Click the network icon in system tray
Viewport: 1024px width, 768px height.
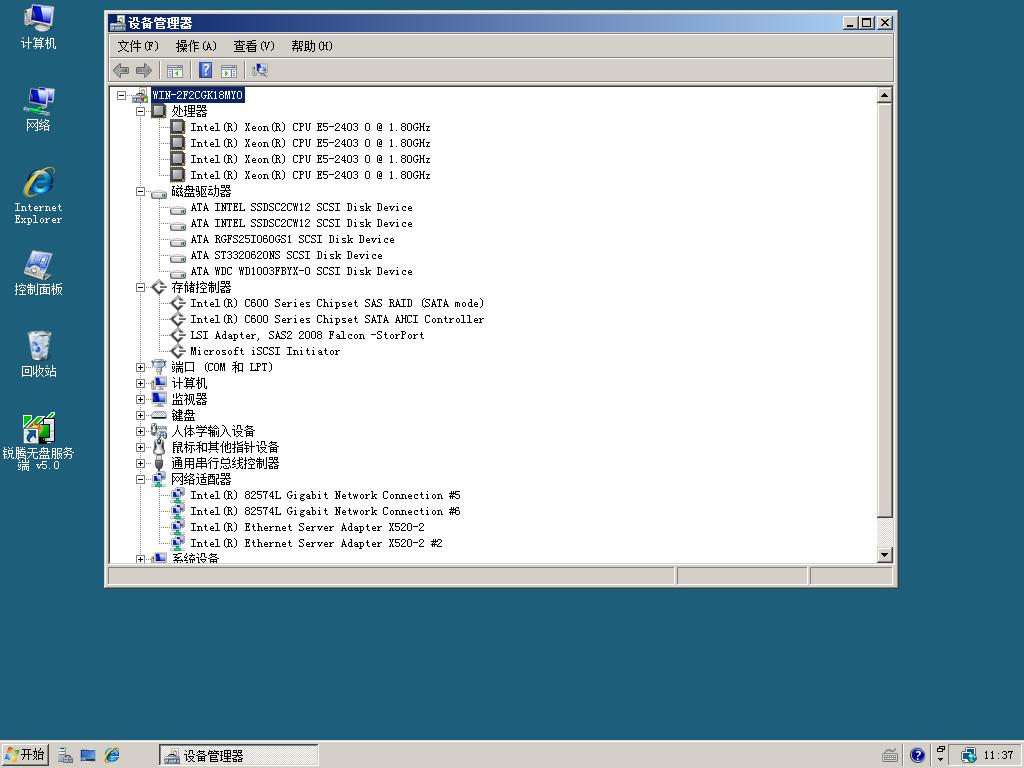(968, 756)
